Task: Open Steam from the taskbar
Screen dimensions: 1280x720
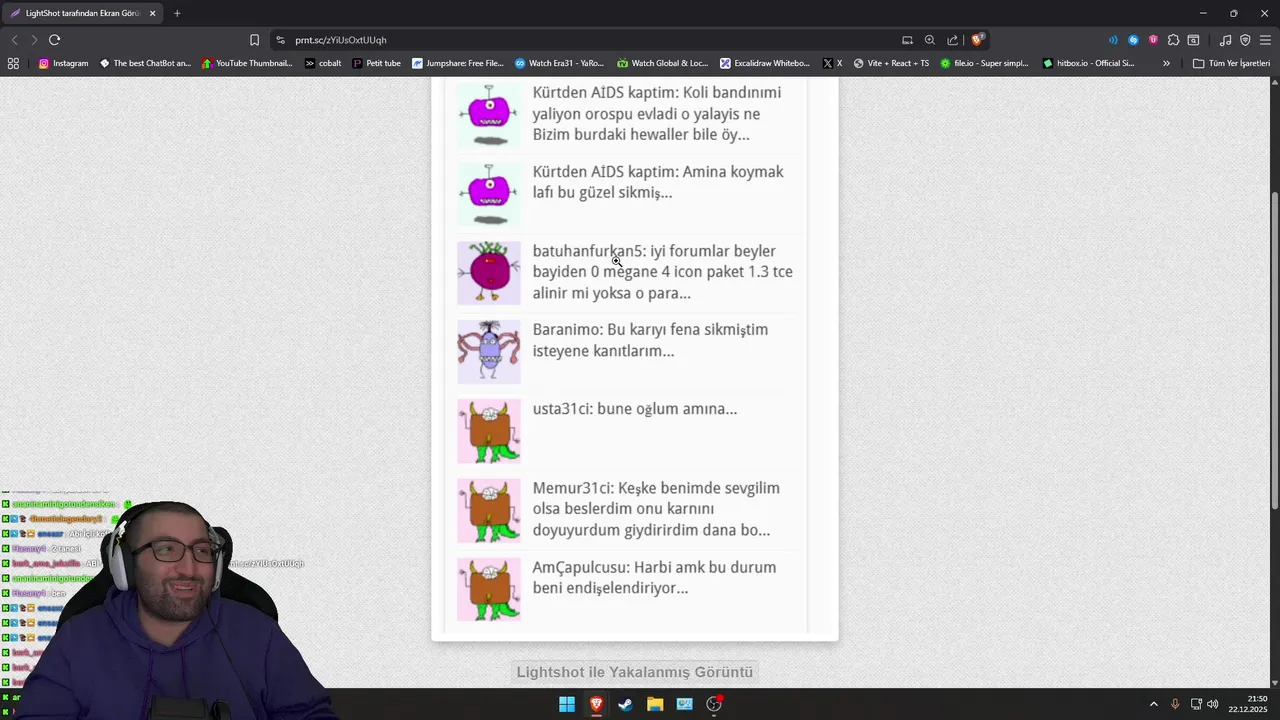Action: click(x=625, y=704)
